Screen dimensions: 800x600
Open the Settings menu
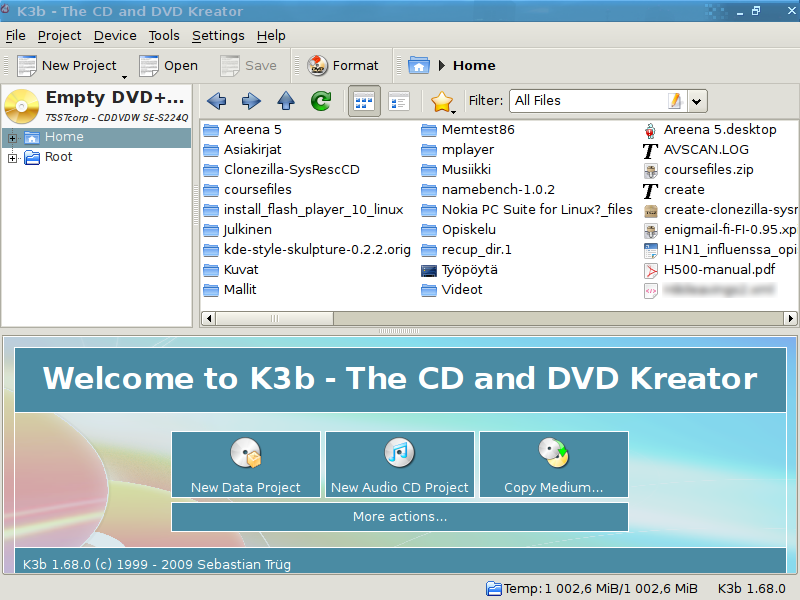218,36
